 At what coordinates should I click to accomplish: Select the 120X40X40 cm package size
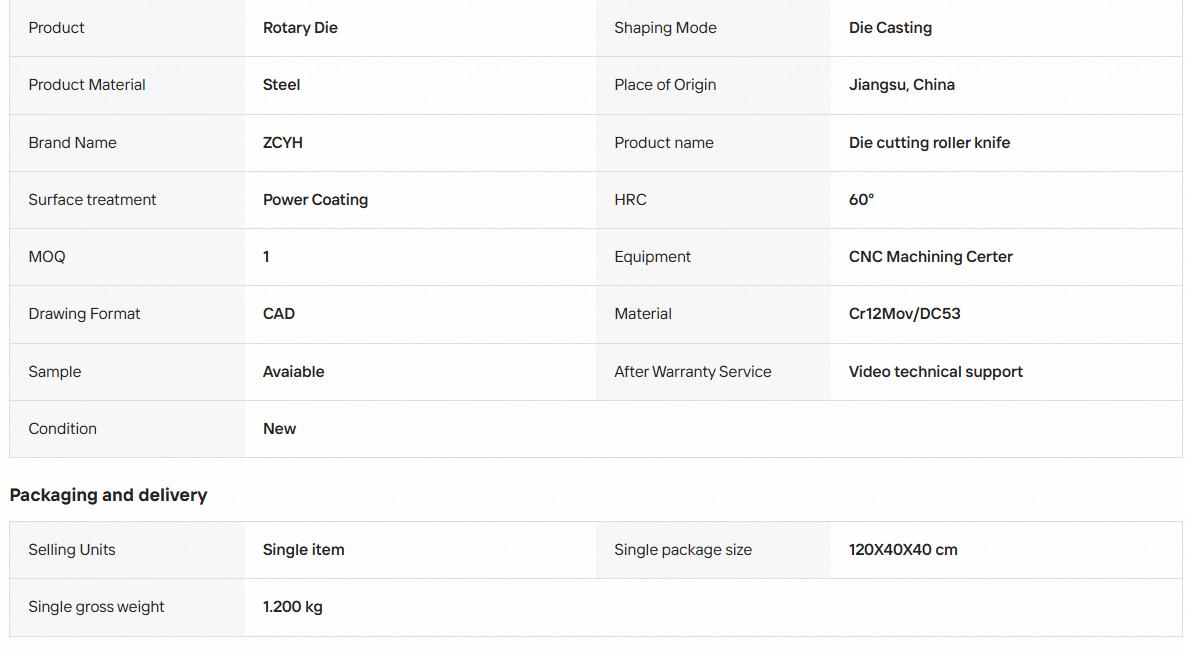[902, 550]
